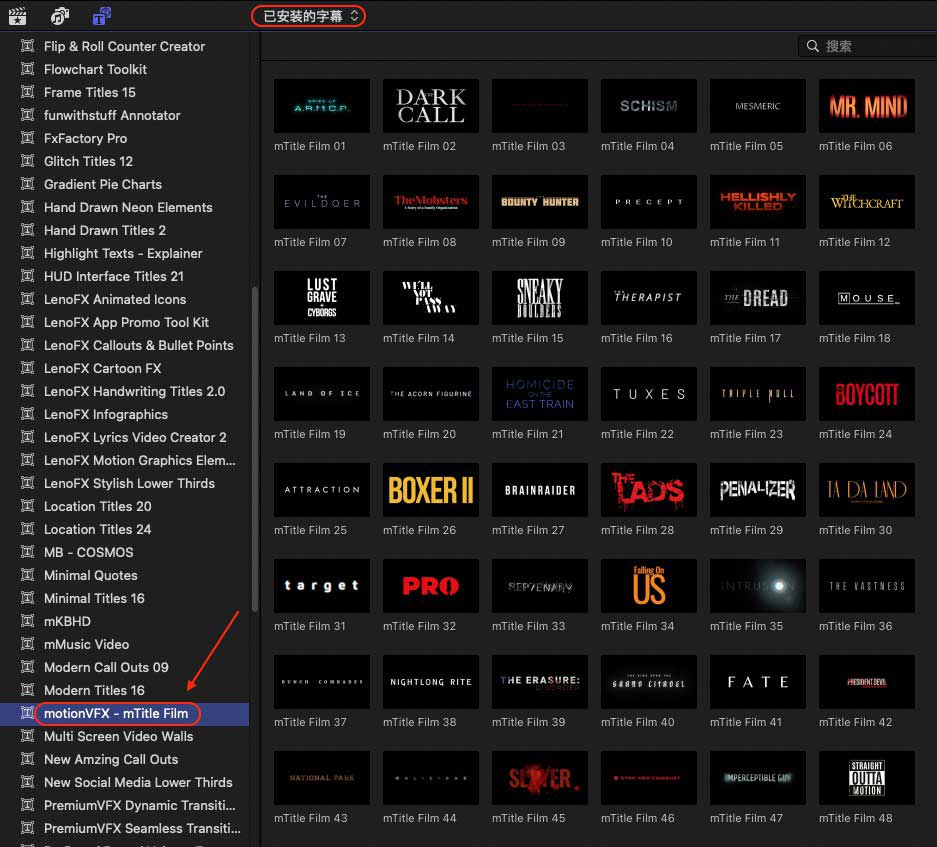Choose the mTitle Film 41 FATE thumbnail

[757, 682]
